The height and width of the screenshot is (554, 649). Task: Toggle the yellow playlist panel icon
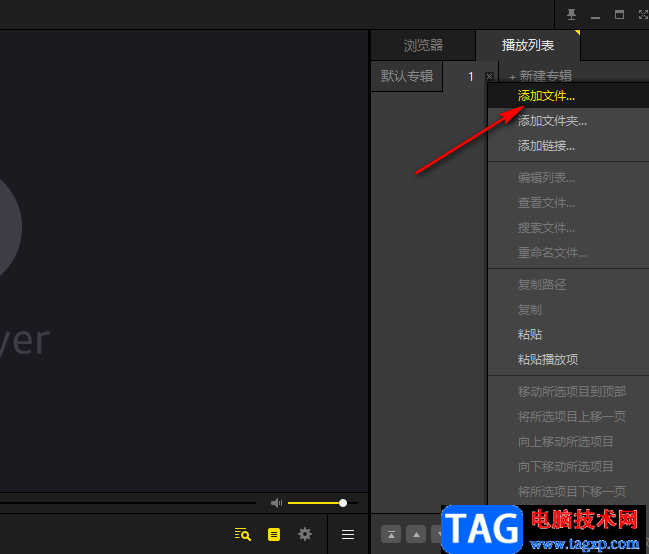274,534
